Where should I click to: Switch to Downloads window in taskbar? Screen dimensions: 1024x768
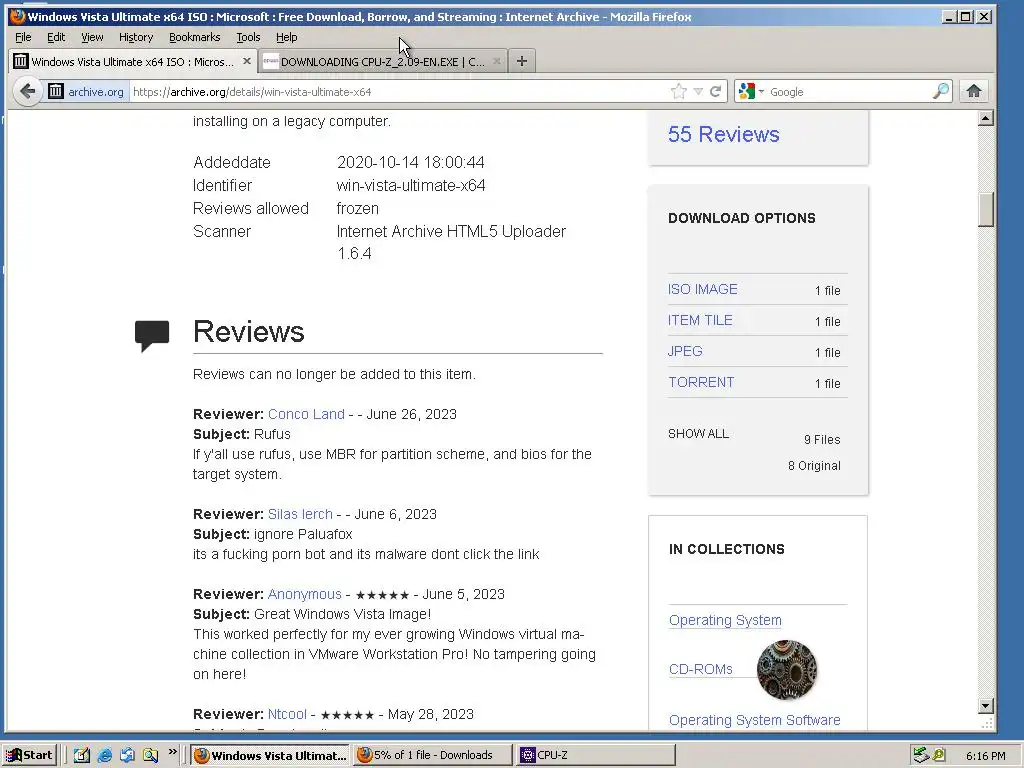coord(432,755)
